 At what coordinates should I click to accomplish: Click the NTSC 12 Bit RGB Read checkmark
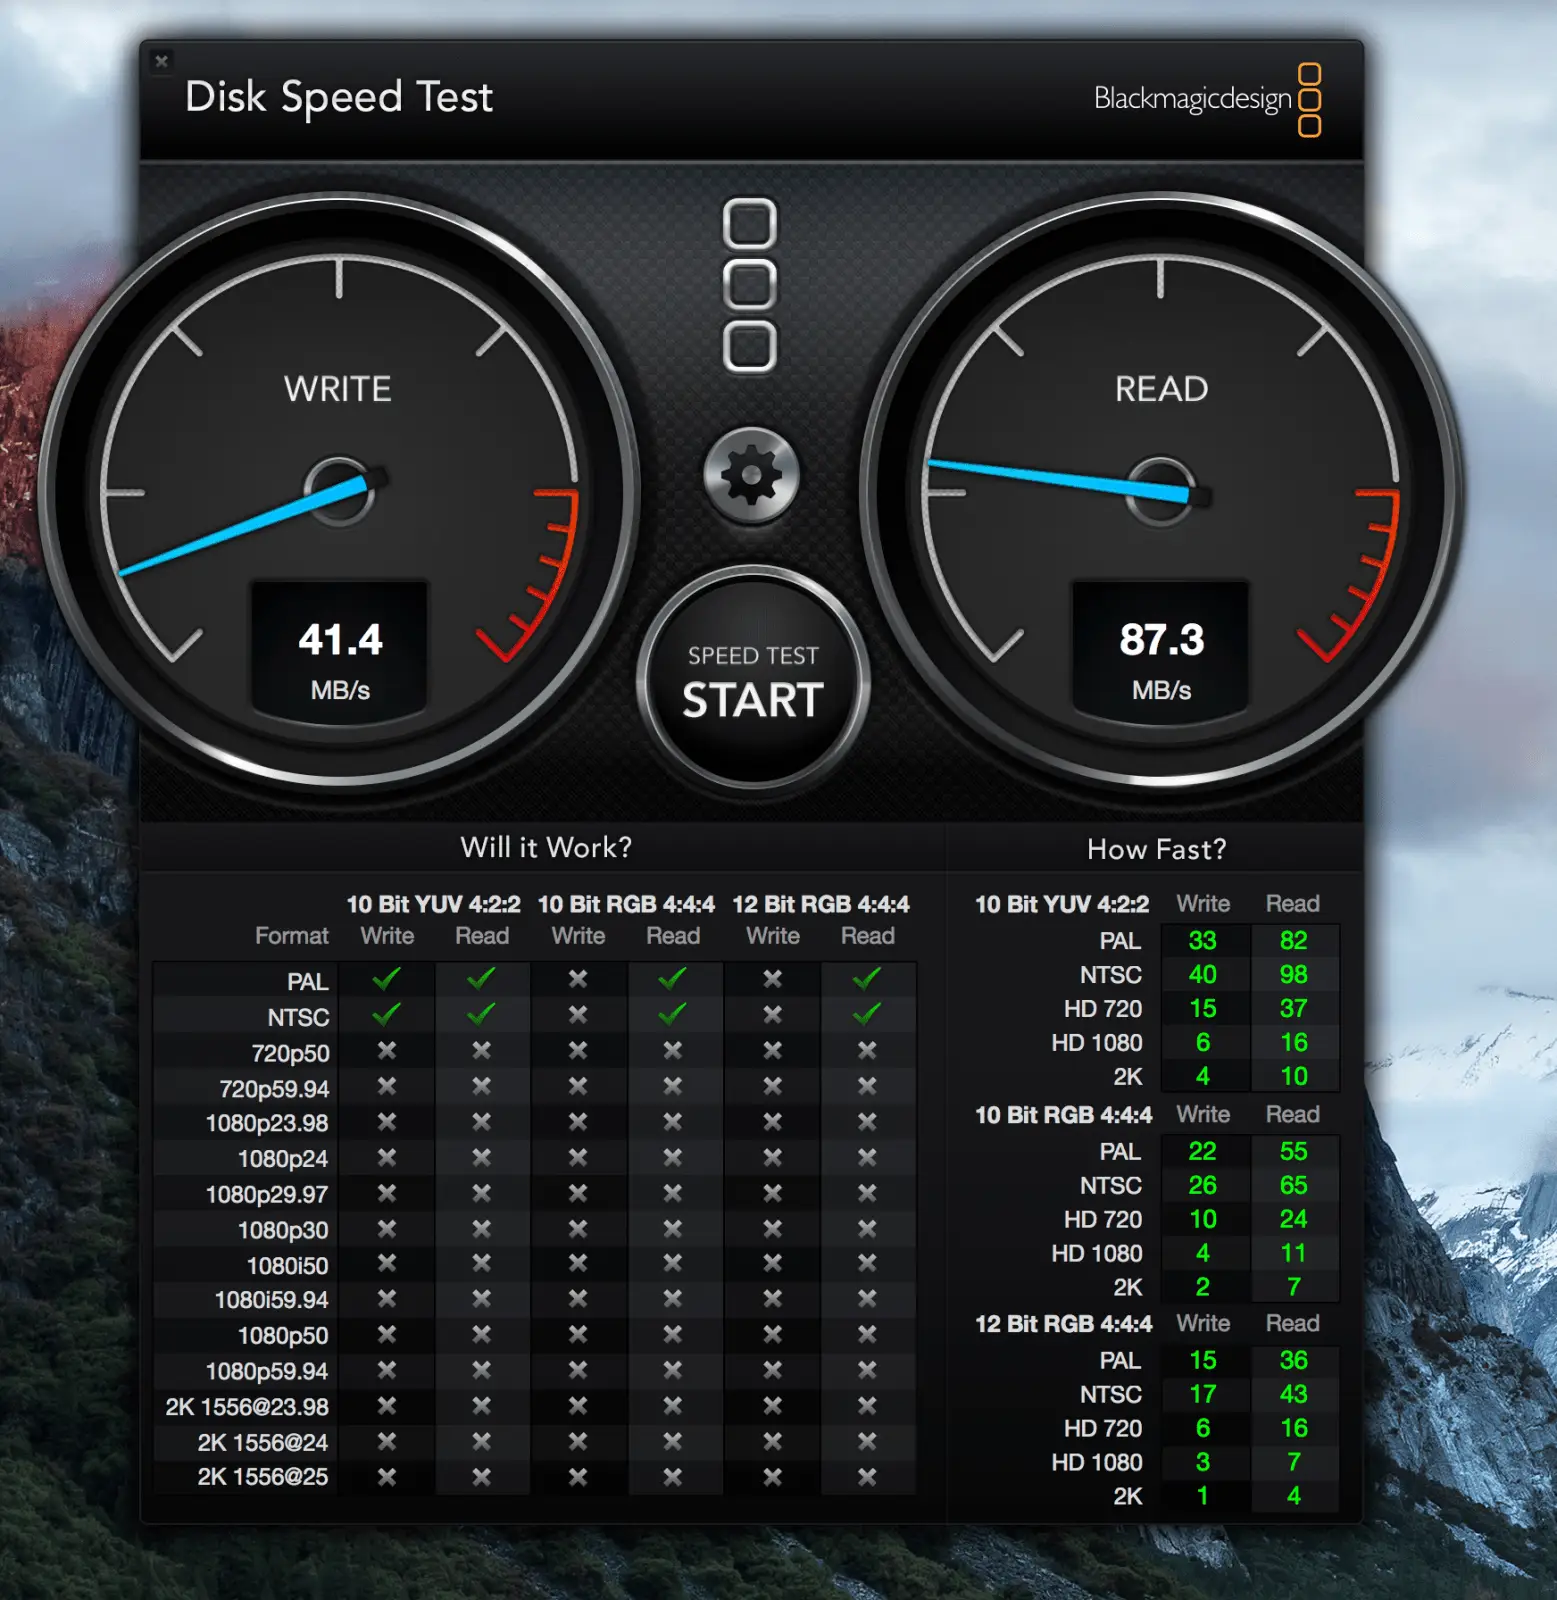point(867,1014)
